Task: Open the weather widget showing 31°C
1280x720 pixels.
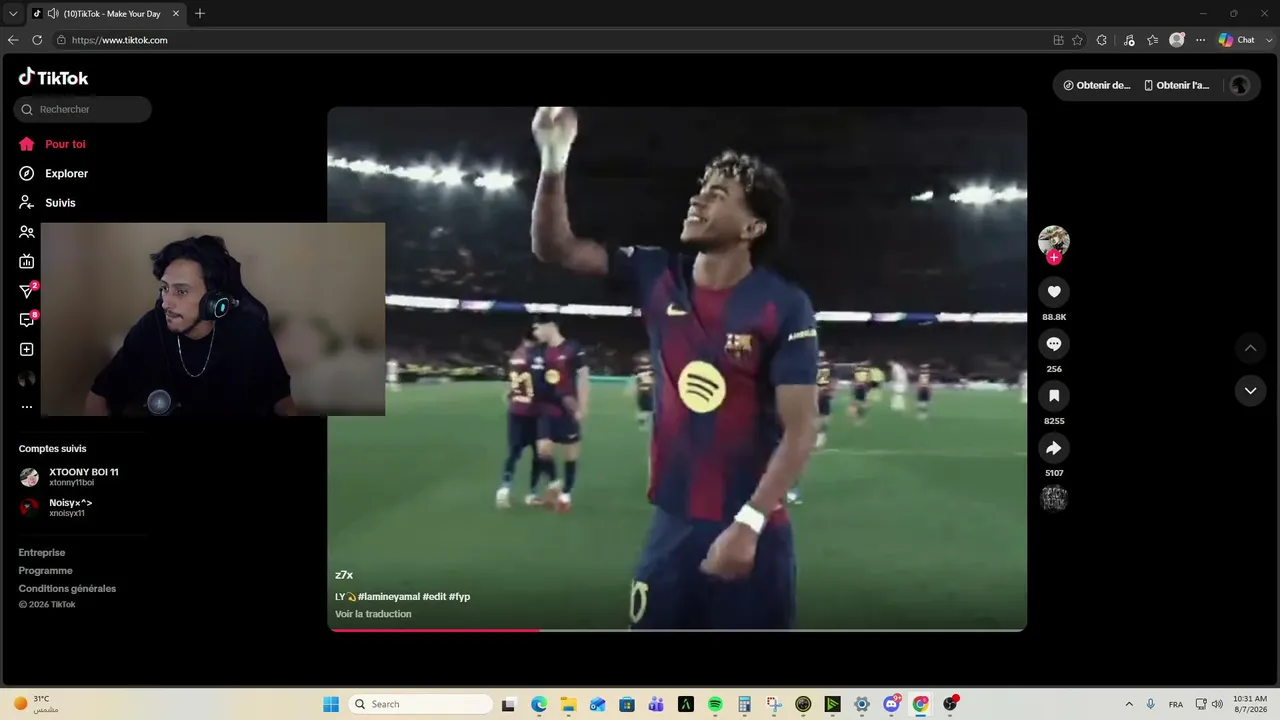Action: point(36,704)
